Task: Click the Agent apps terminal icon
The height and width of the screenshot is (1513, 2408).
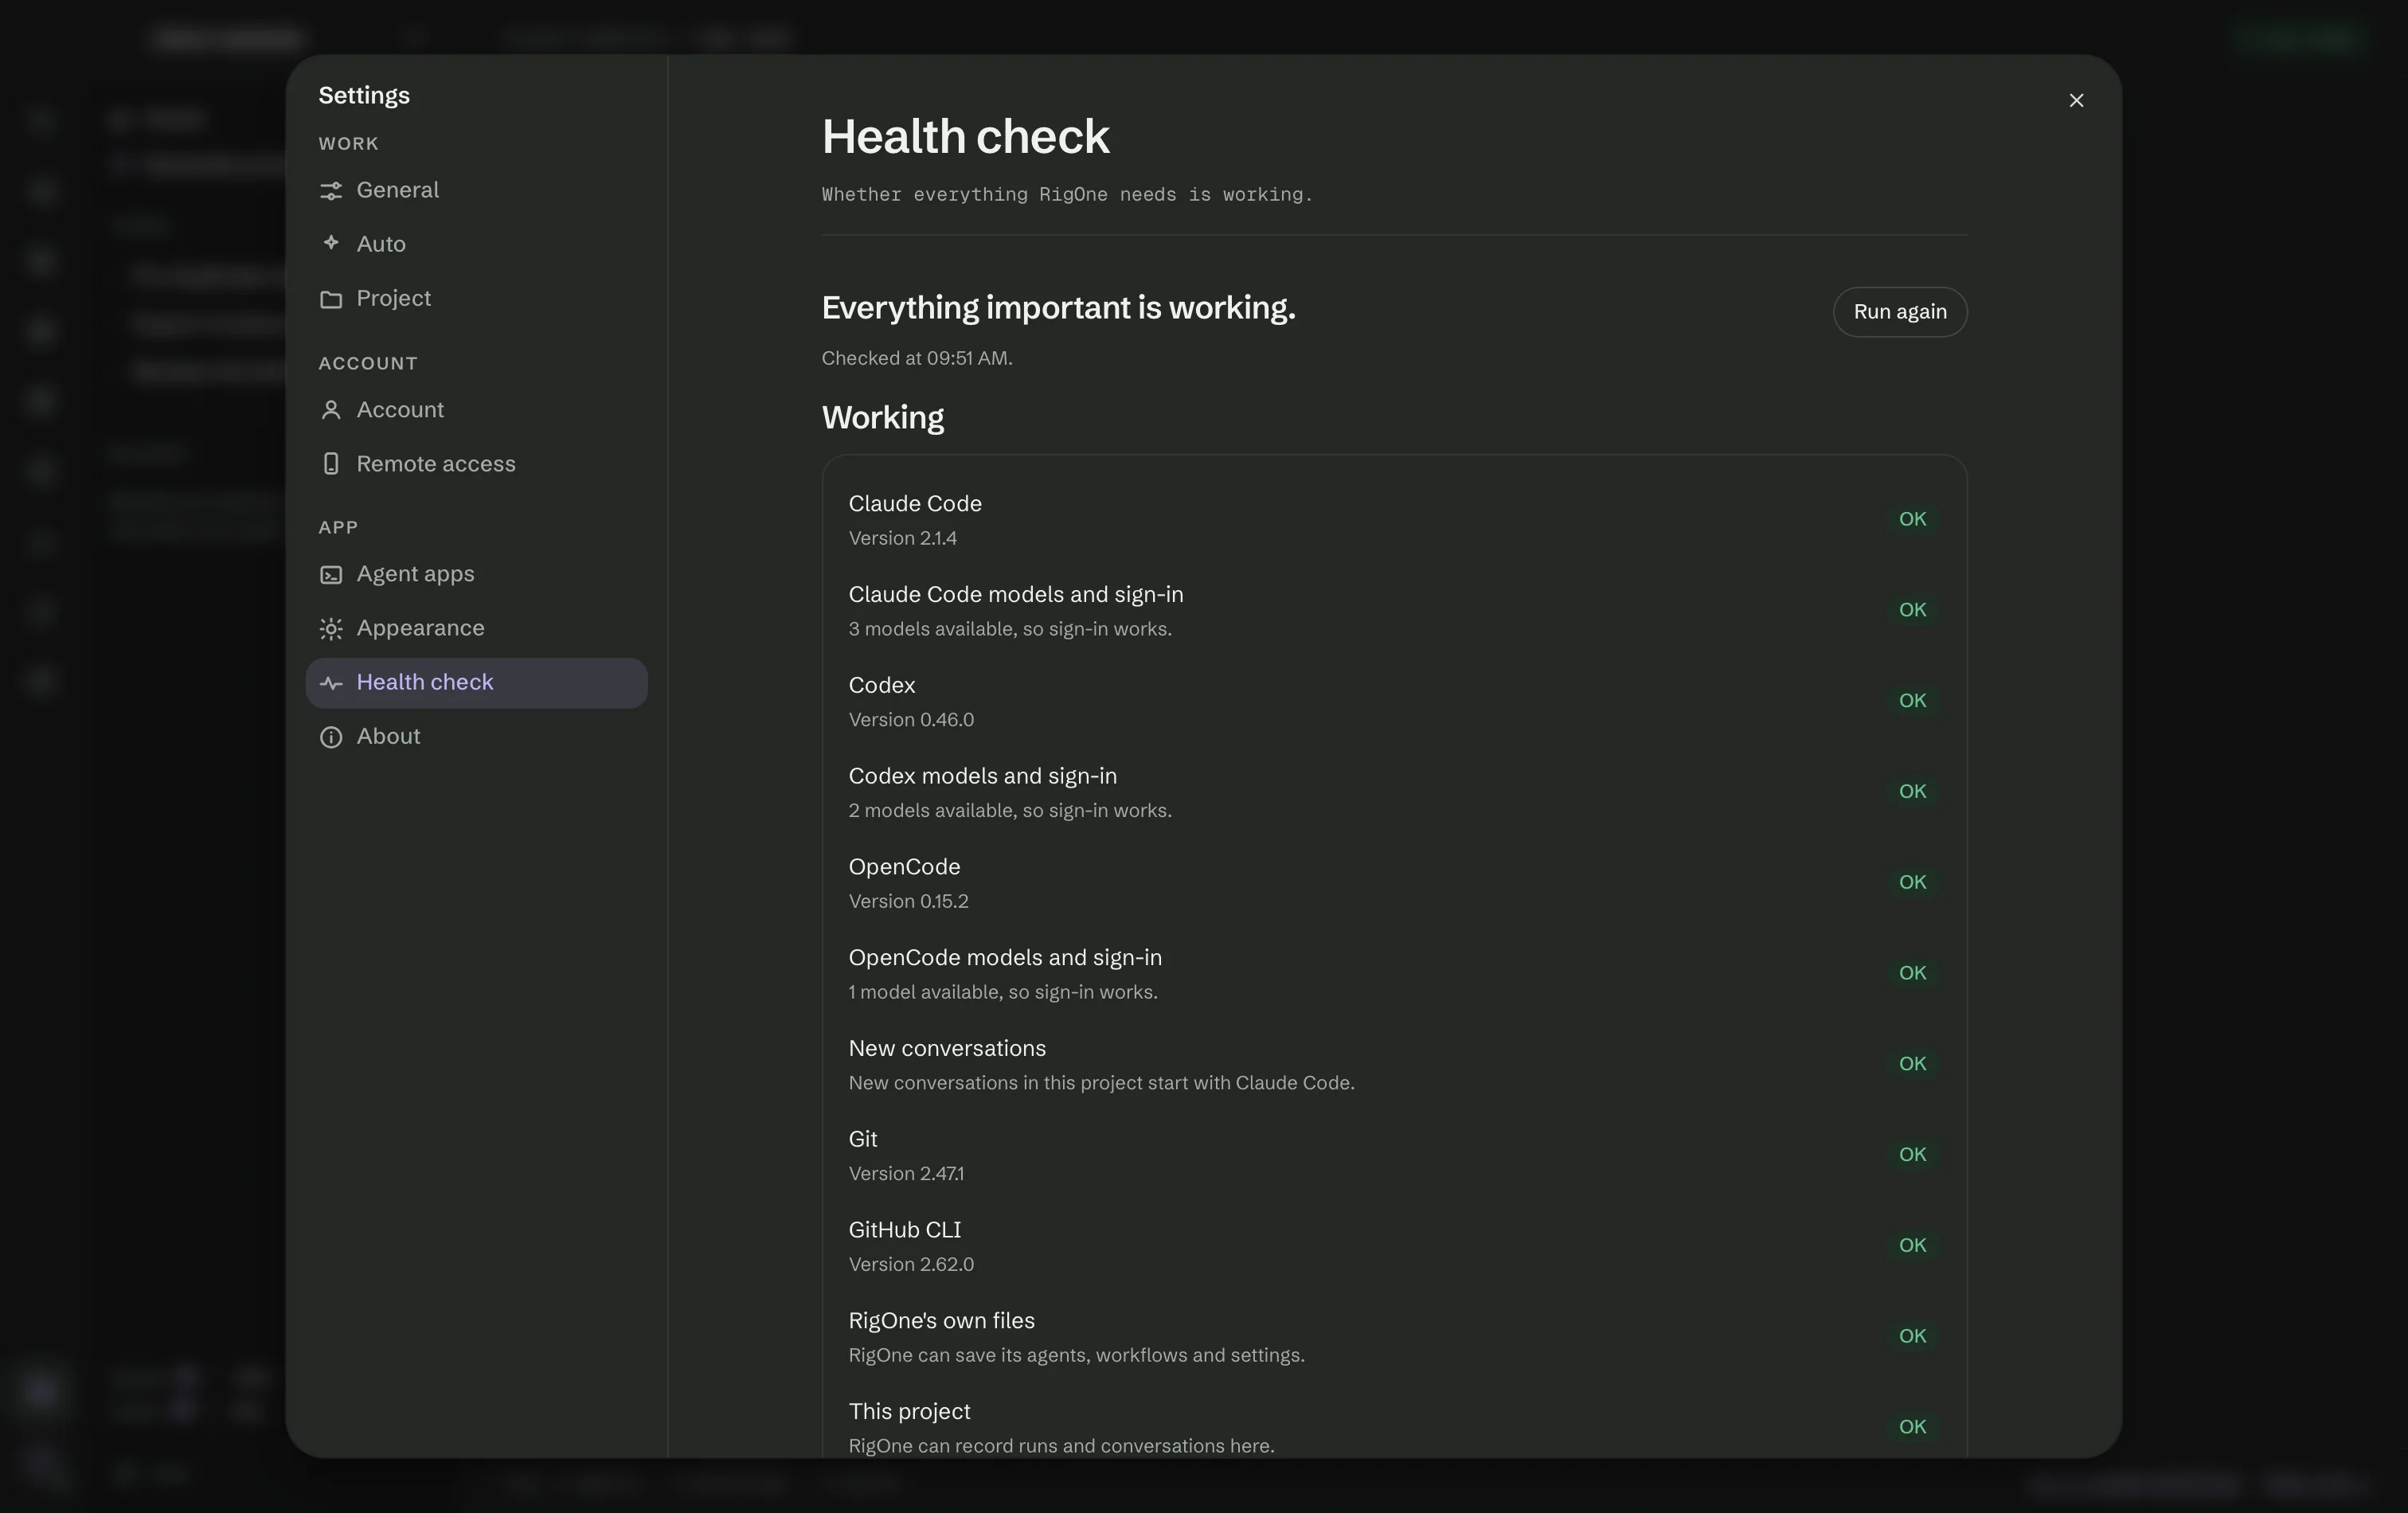Action: 331,574
